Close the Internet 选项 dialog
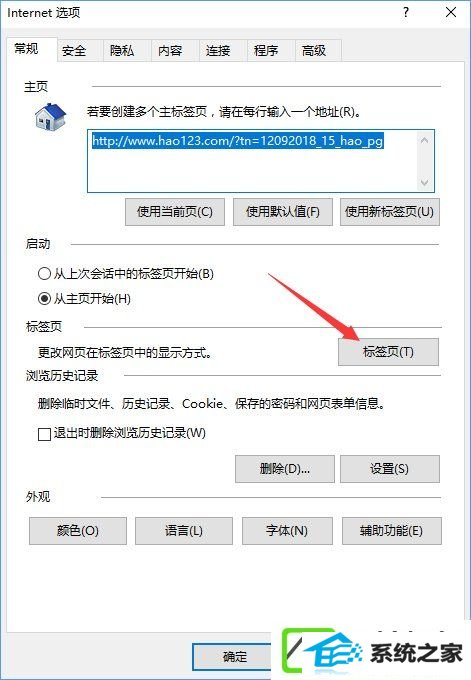Image resolution: width=471 pixels, height=680 pixels. click(x=451, y=12)
